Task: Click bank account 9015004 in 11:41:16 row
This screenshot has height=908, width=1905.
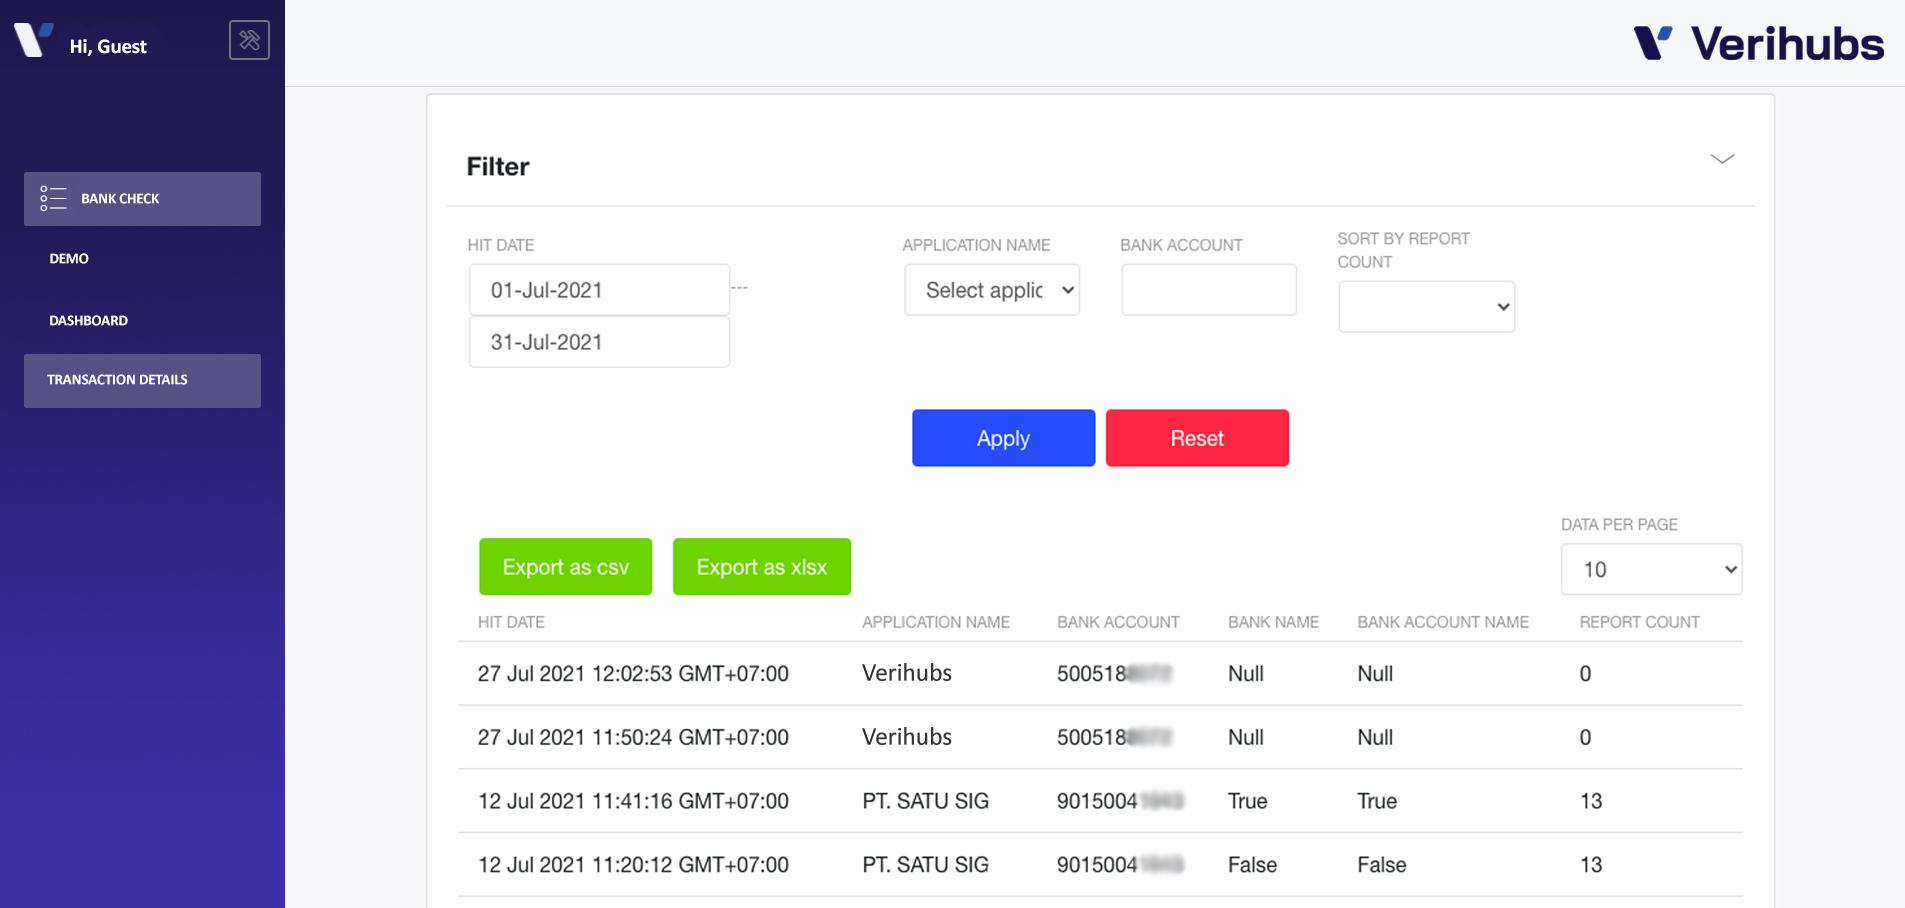Action: click(x=1120, y=801)
